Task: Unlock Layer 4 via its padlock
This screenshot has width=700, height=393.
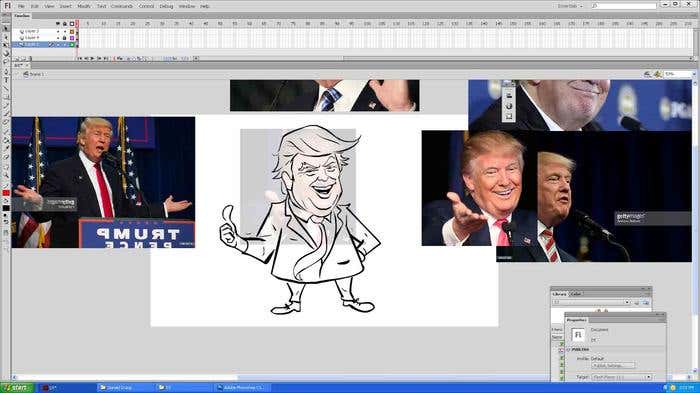Action: tap(65, 38)
